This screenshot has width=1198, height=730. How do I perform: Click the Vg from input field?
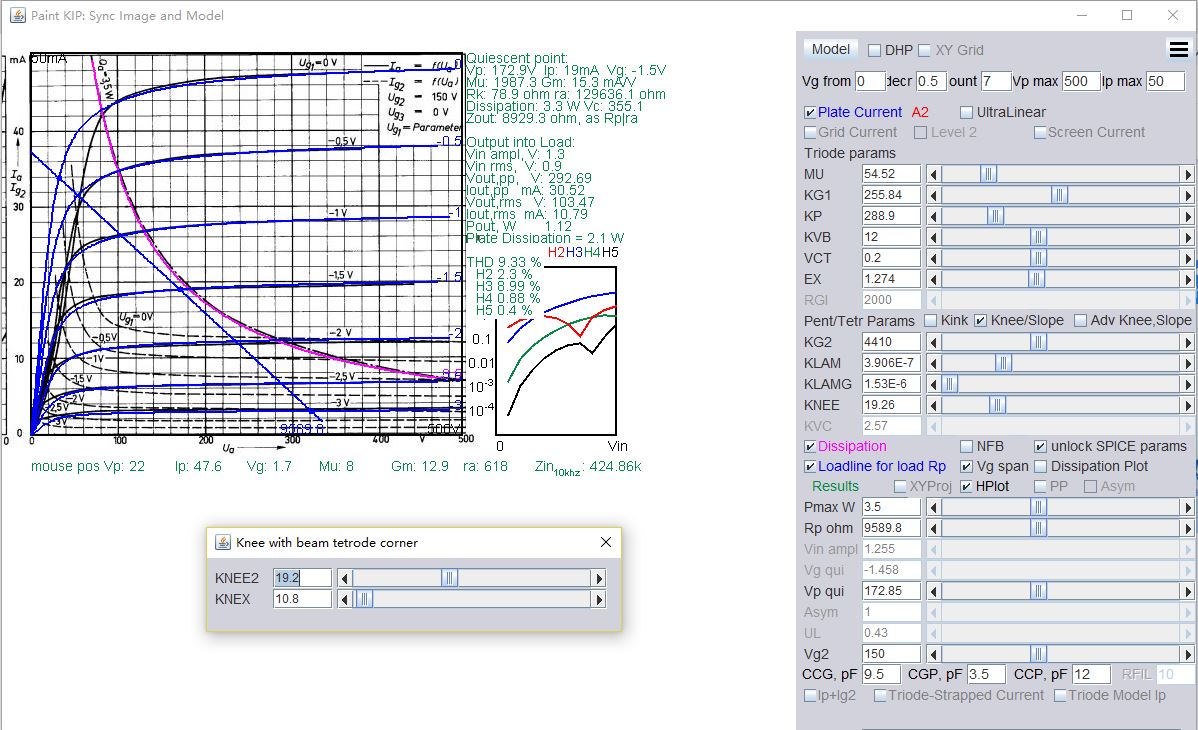(869, 81)
